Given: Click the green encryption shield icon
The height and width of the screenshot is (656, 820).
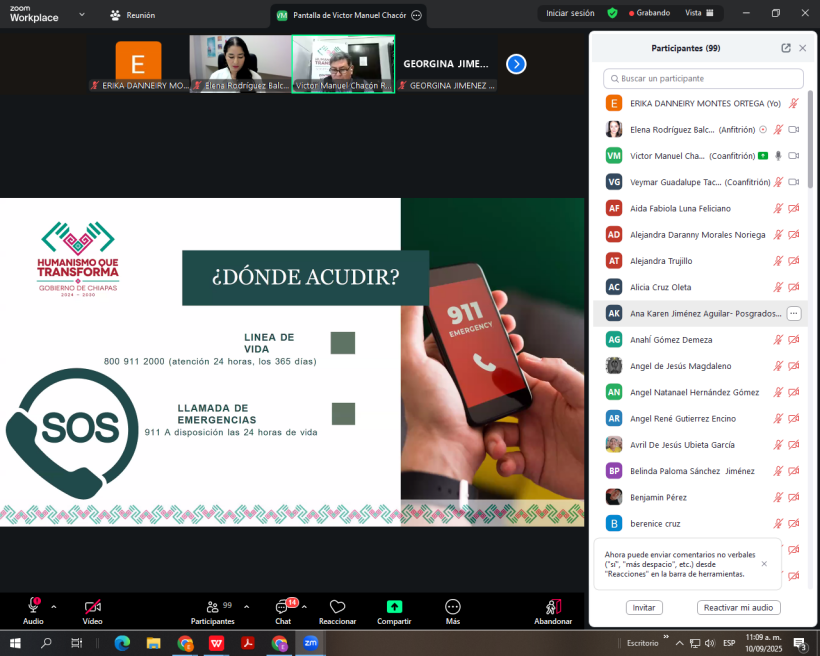Looking at the screenshot, I should (612, 13).
